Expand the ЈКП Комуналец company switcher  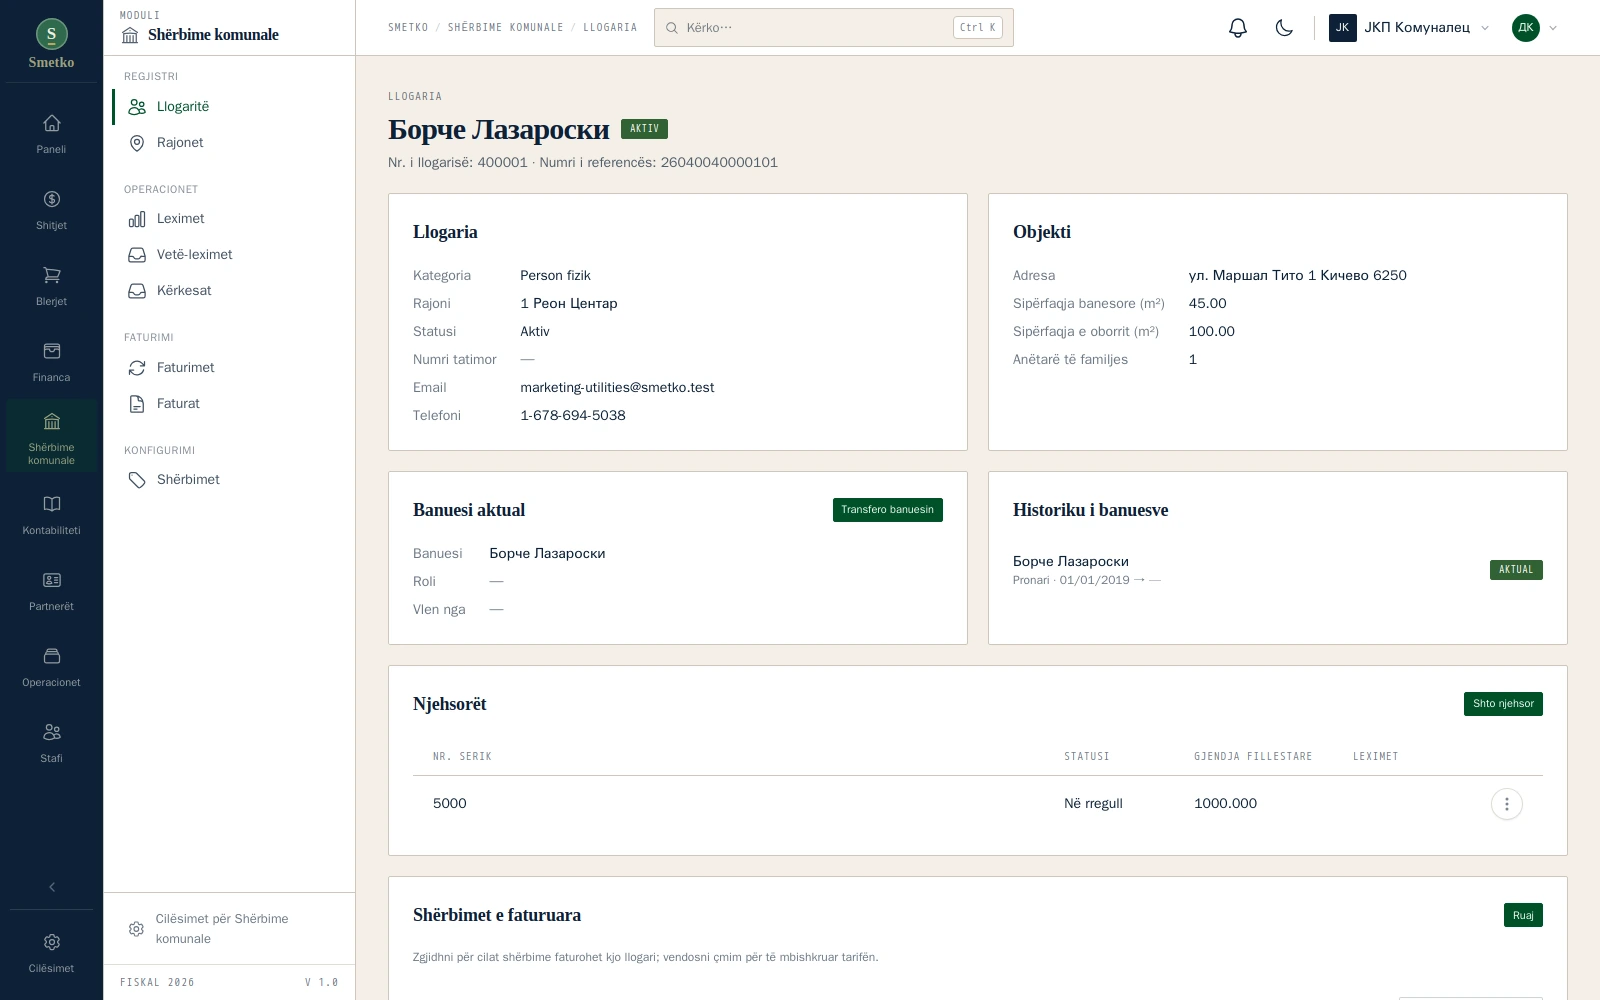pyautogui.click(x=1409, y=28)
